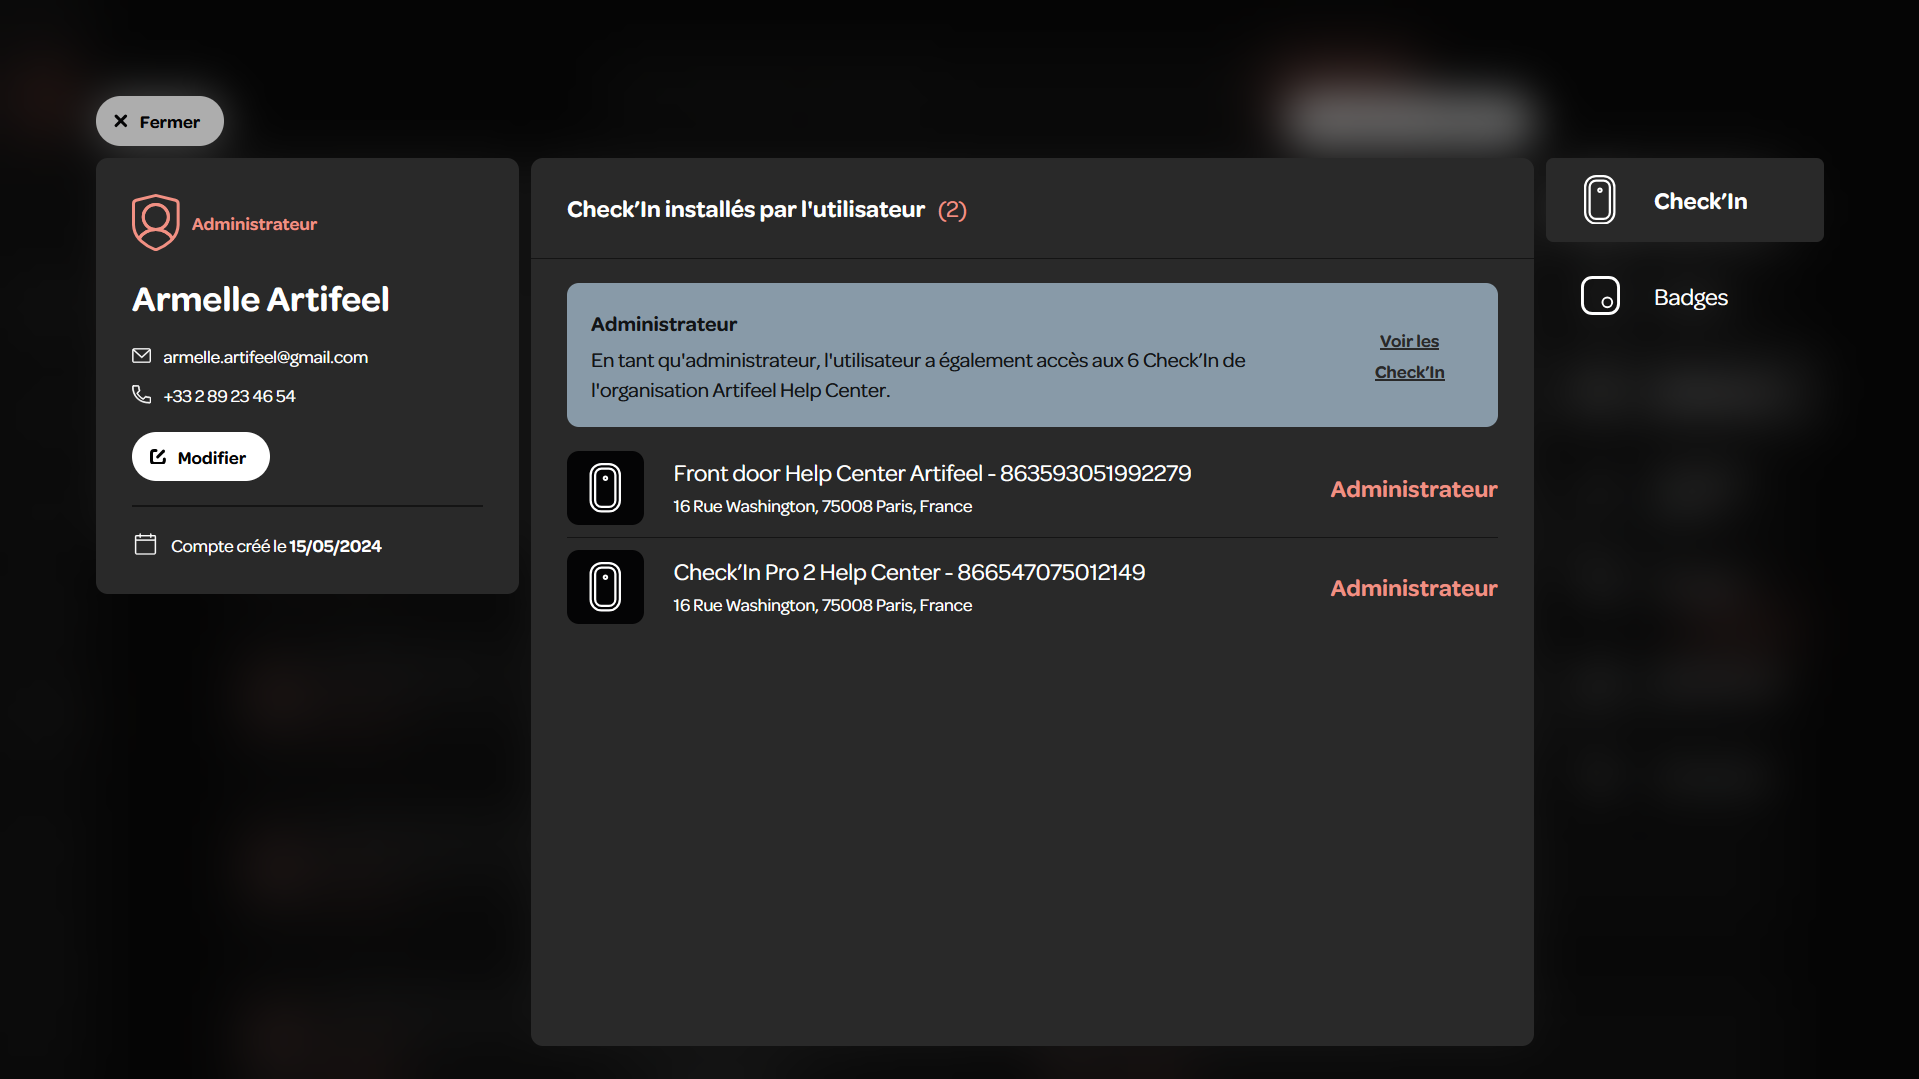Image resolution: width=1919 pixels, height=1079 pixels.
Task: Click the envelope icon beside the email
Action: click(x=142, y=356)
